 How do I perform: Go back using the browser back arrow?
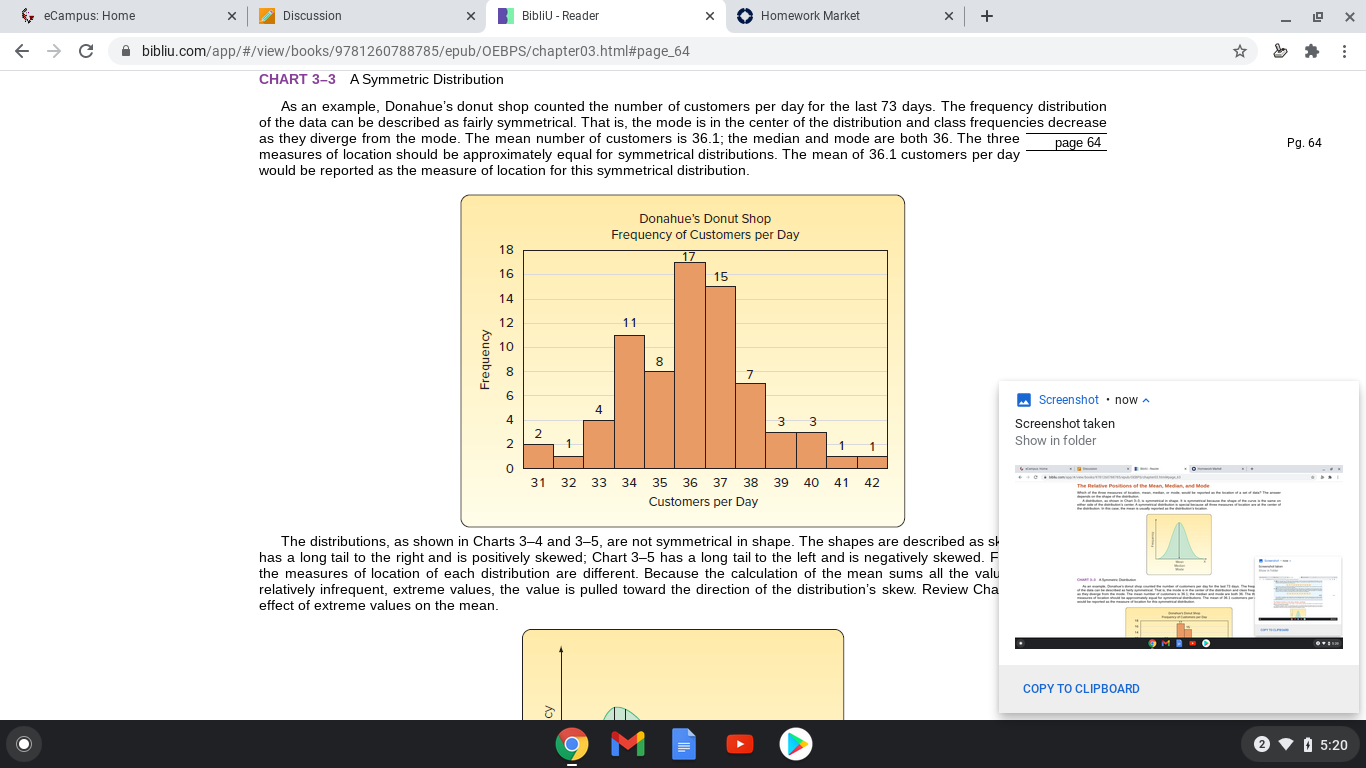22,51
